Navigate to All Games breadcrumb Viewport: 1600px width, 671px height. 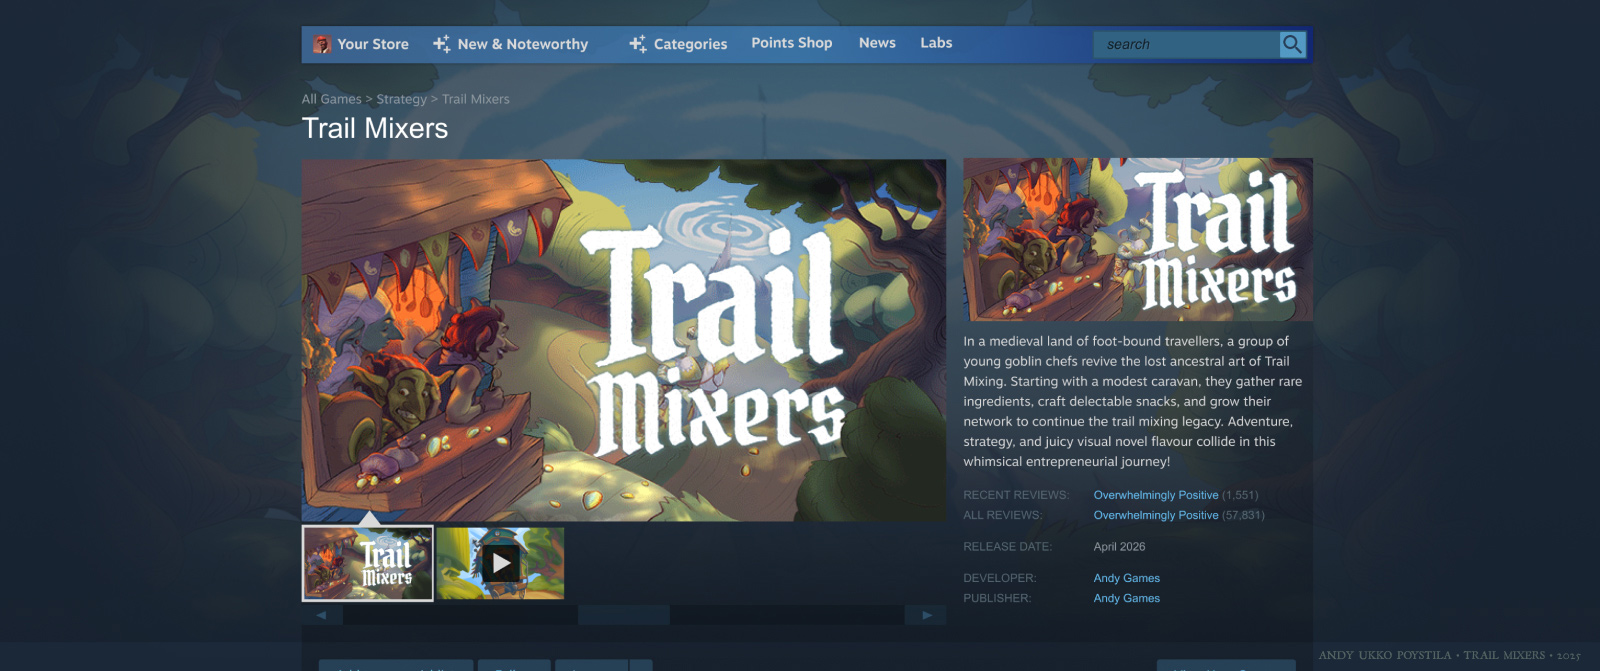click(331, 99)
